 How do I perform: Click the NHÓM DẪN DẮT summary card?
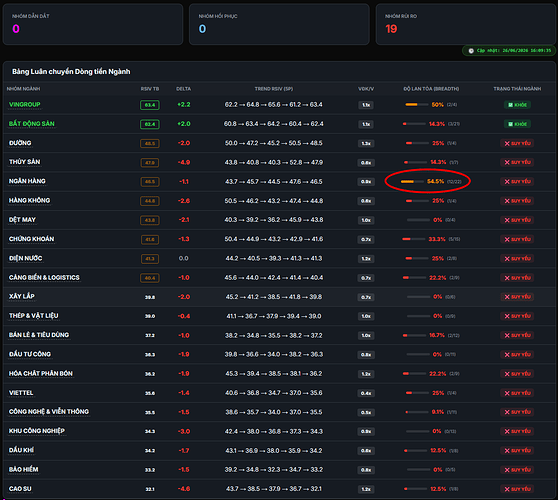93,24
